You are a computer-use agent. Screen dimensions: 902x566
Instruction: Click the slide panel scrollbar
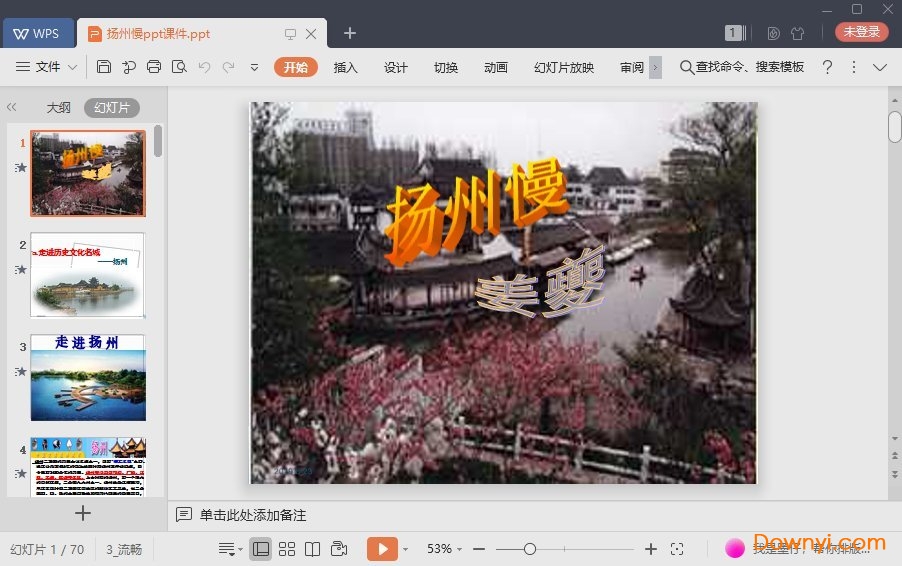pos(158,141)
